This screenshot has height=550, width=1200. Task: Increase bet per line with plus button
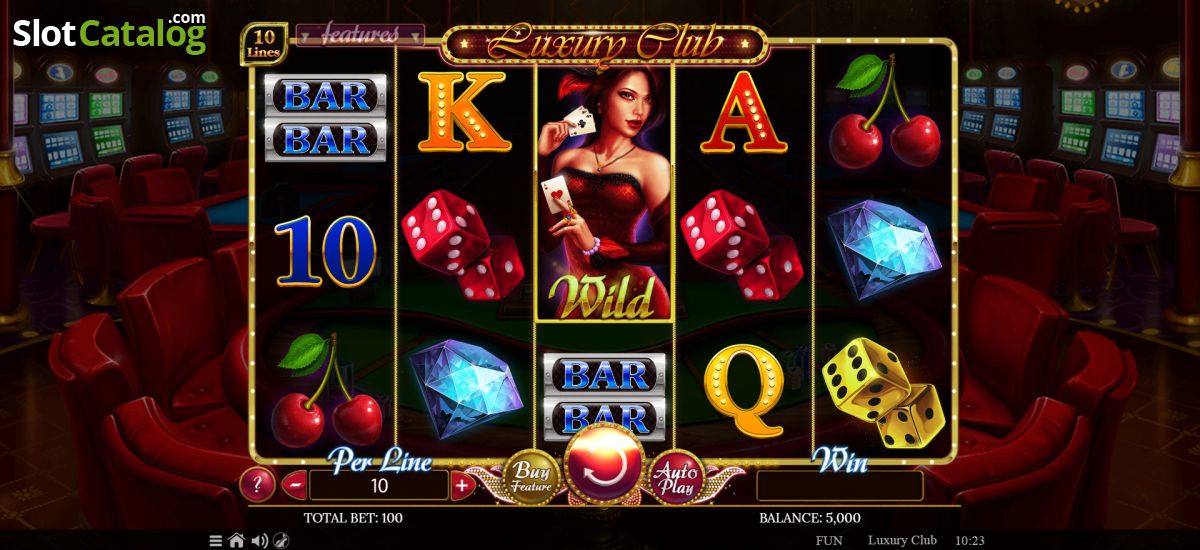click(x=461, y=486)
